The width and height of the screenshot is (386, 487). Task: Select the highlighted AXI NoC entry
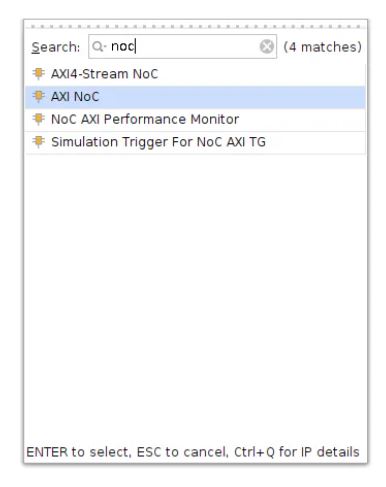tap(195, 97)
